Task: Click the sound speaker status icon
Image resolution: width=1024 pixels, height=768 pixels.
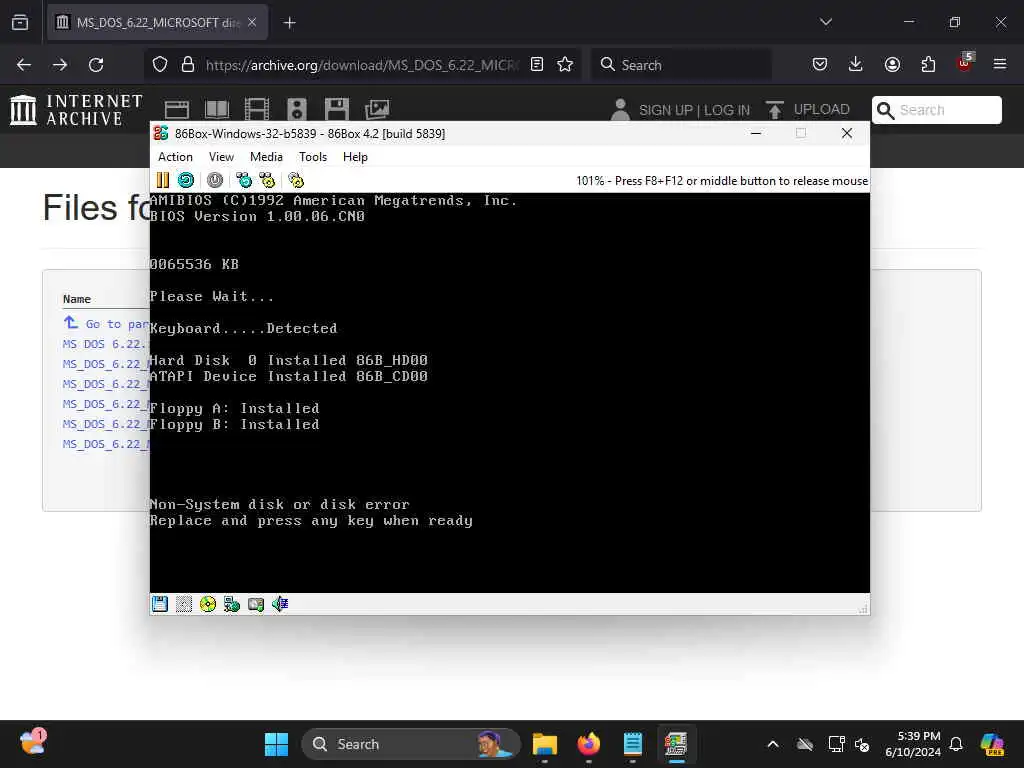Action: tap(280, 604)
